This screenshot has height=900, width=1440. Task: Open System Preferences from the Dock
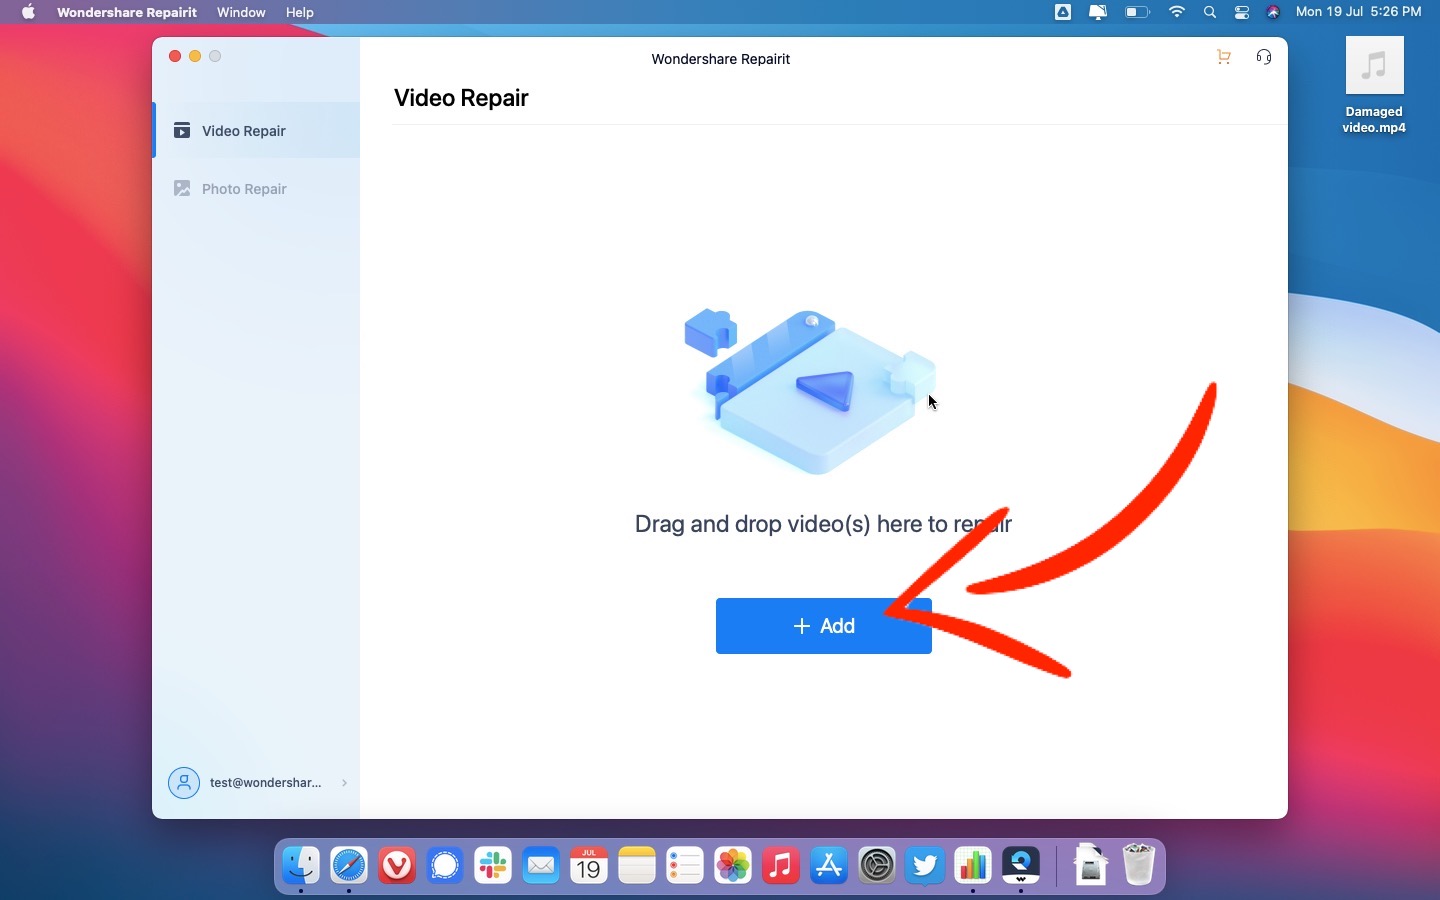point(877,865)
